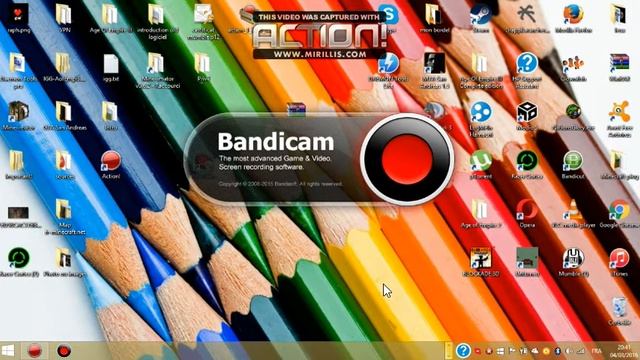Open the Mumble desktop shortcut
640x360 pixels.
pos(573,262)
